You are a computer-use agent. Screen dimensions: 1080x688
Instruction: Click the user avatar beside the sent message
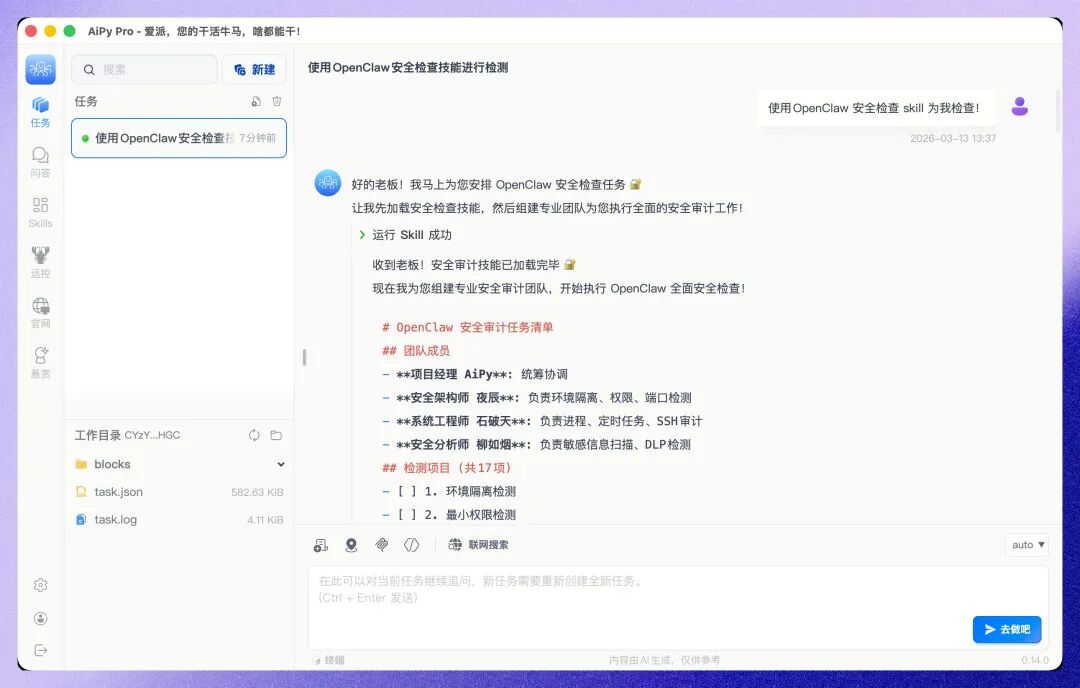[x=1019, y=107]
